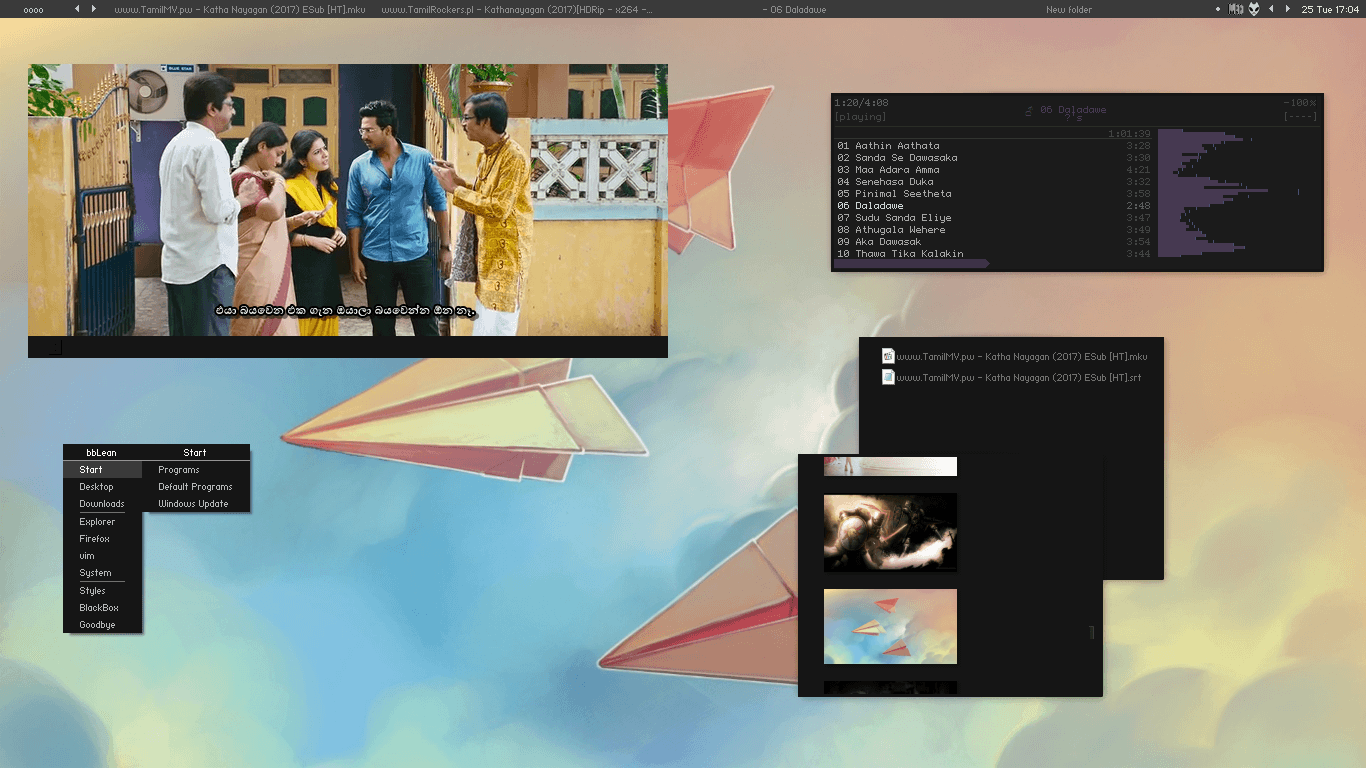Click the .srt file icon in the folder window
This screenshot has height=768, width=1366.
(x=888, y=377)
